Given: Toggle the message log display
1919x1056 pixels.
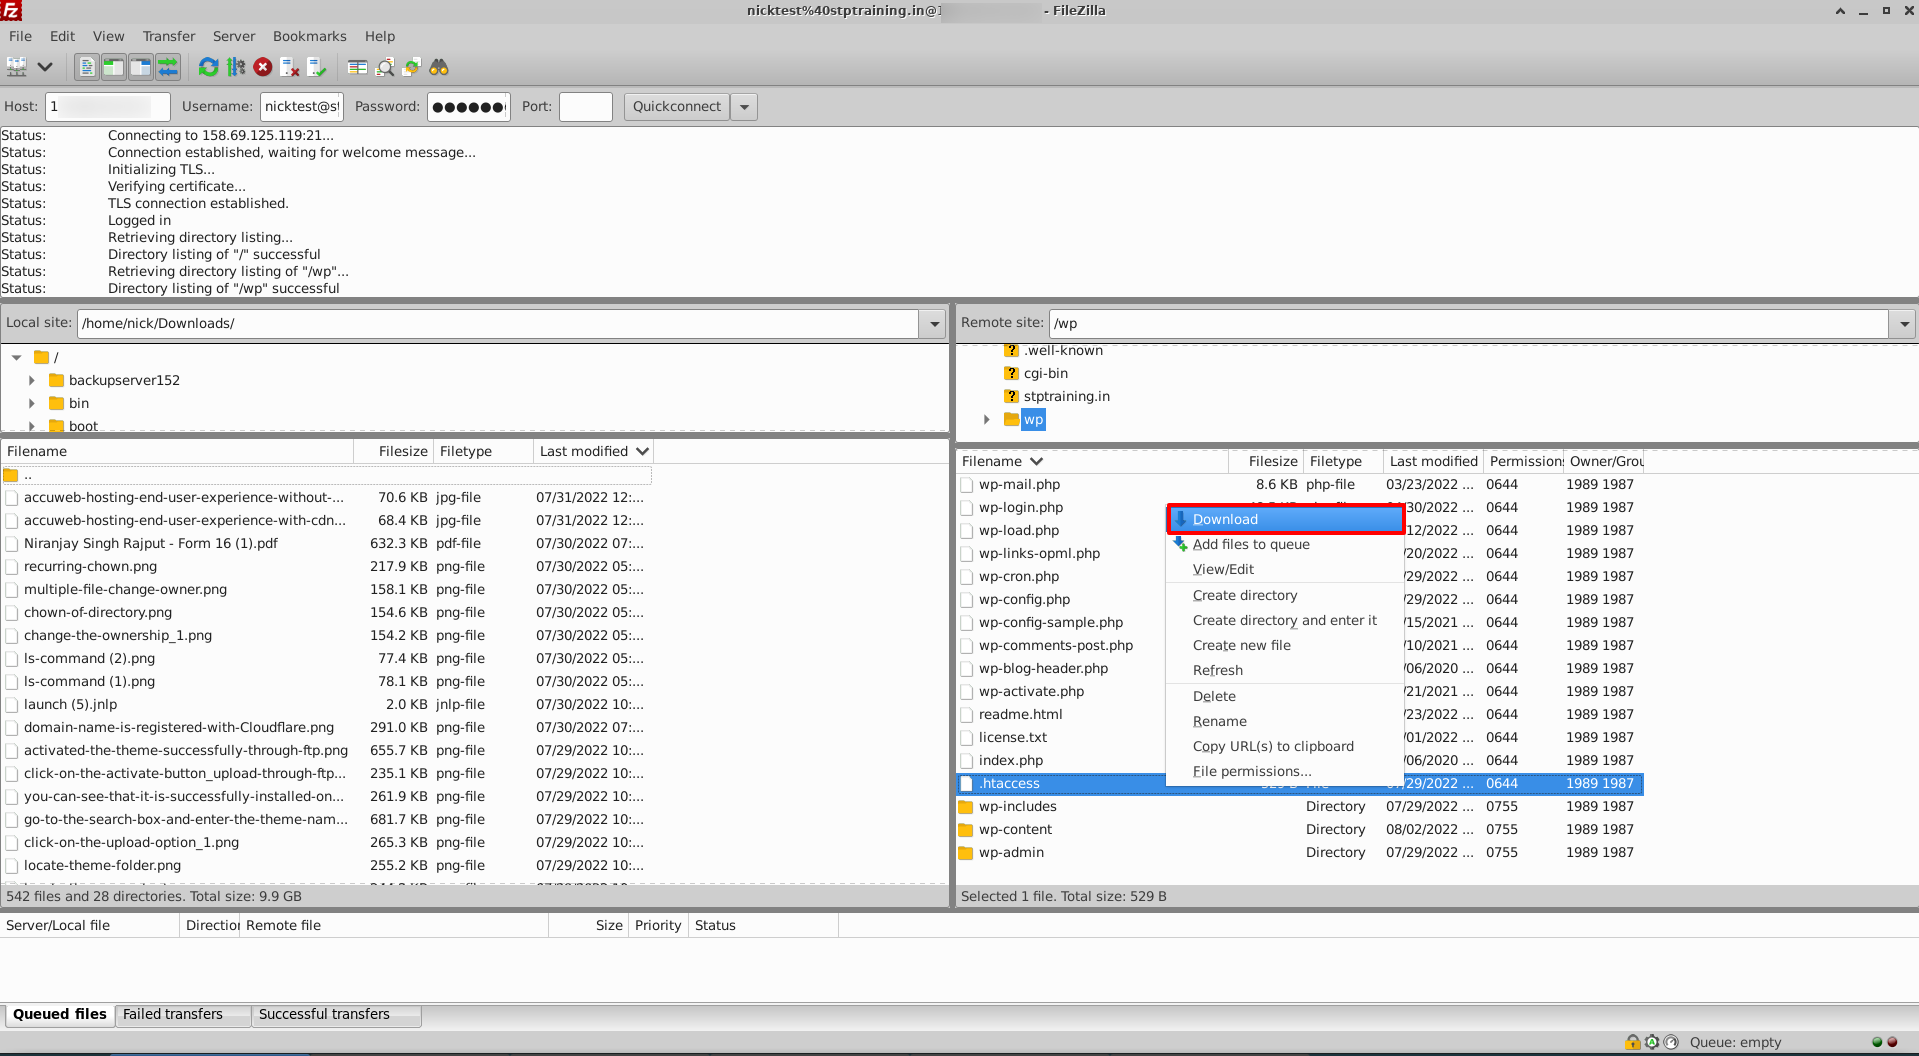Looking at the screenshot, I should 87,67.
